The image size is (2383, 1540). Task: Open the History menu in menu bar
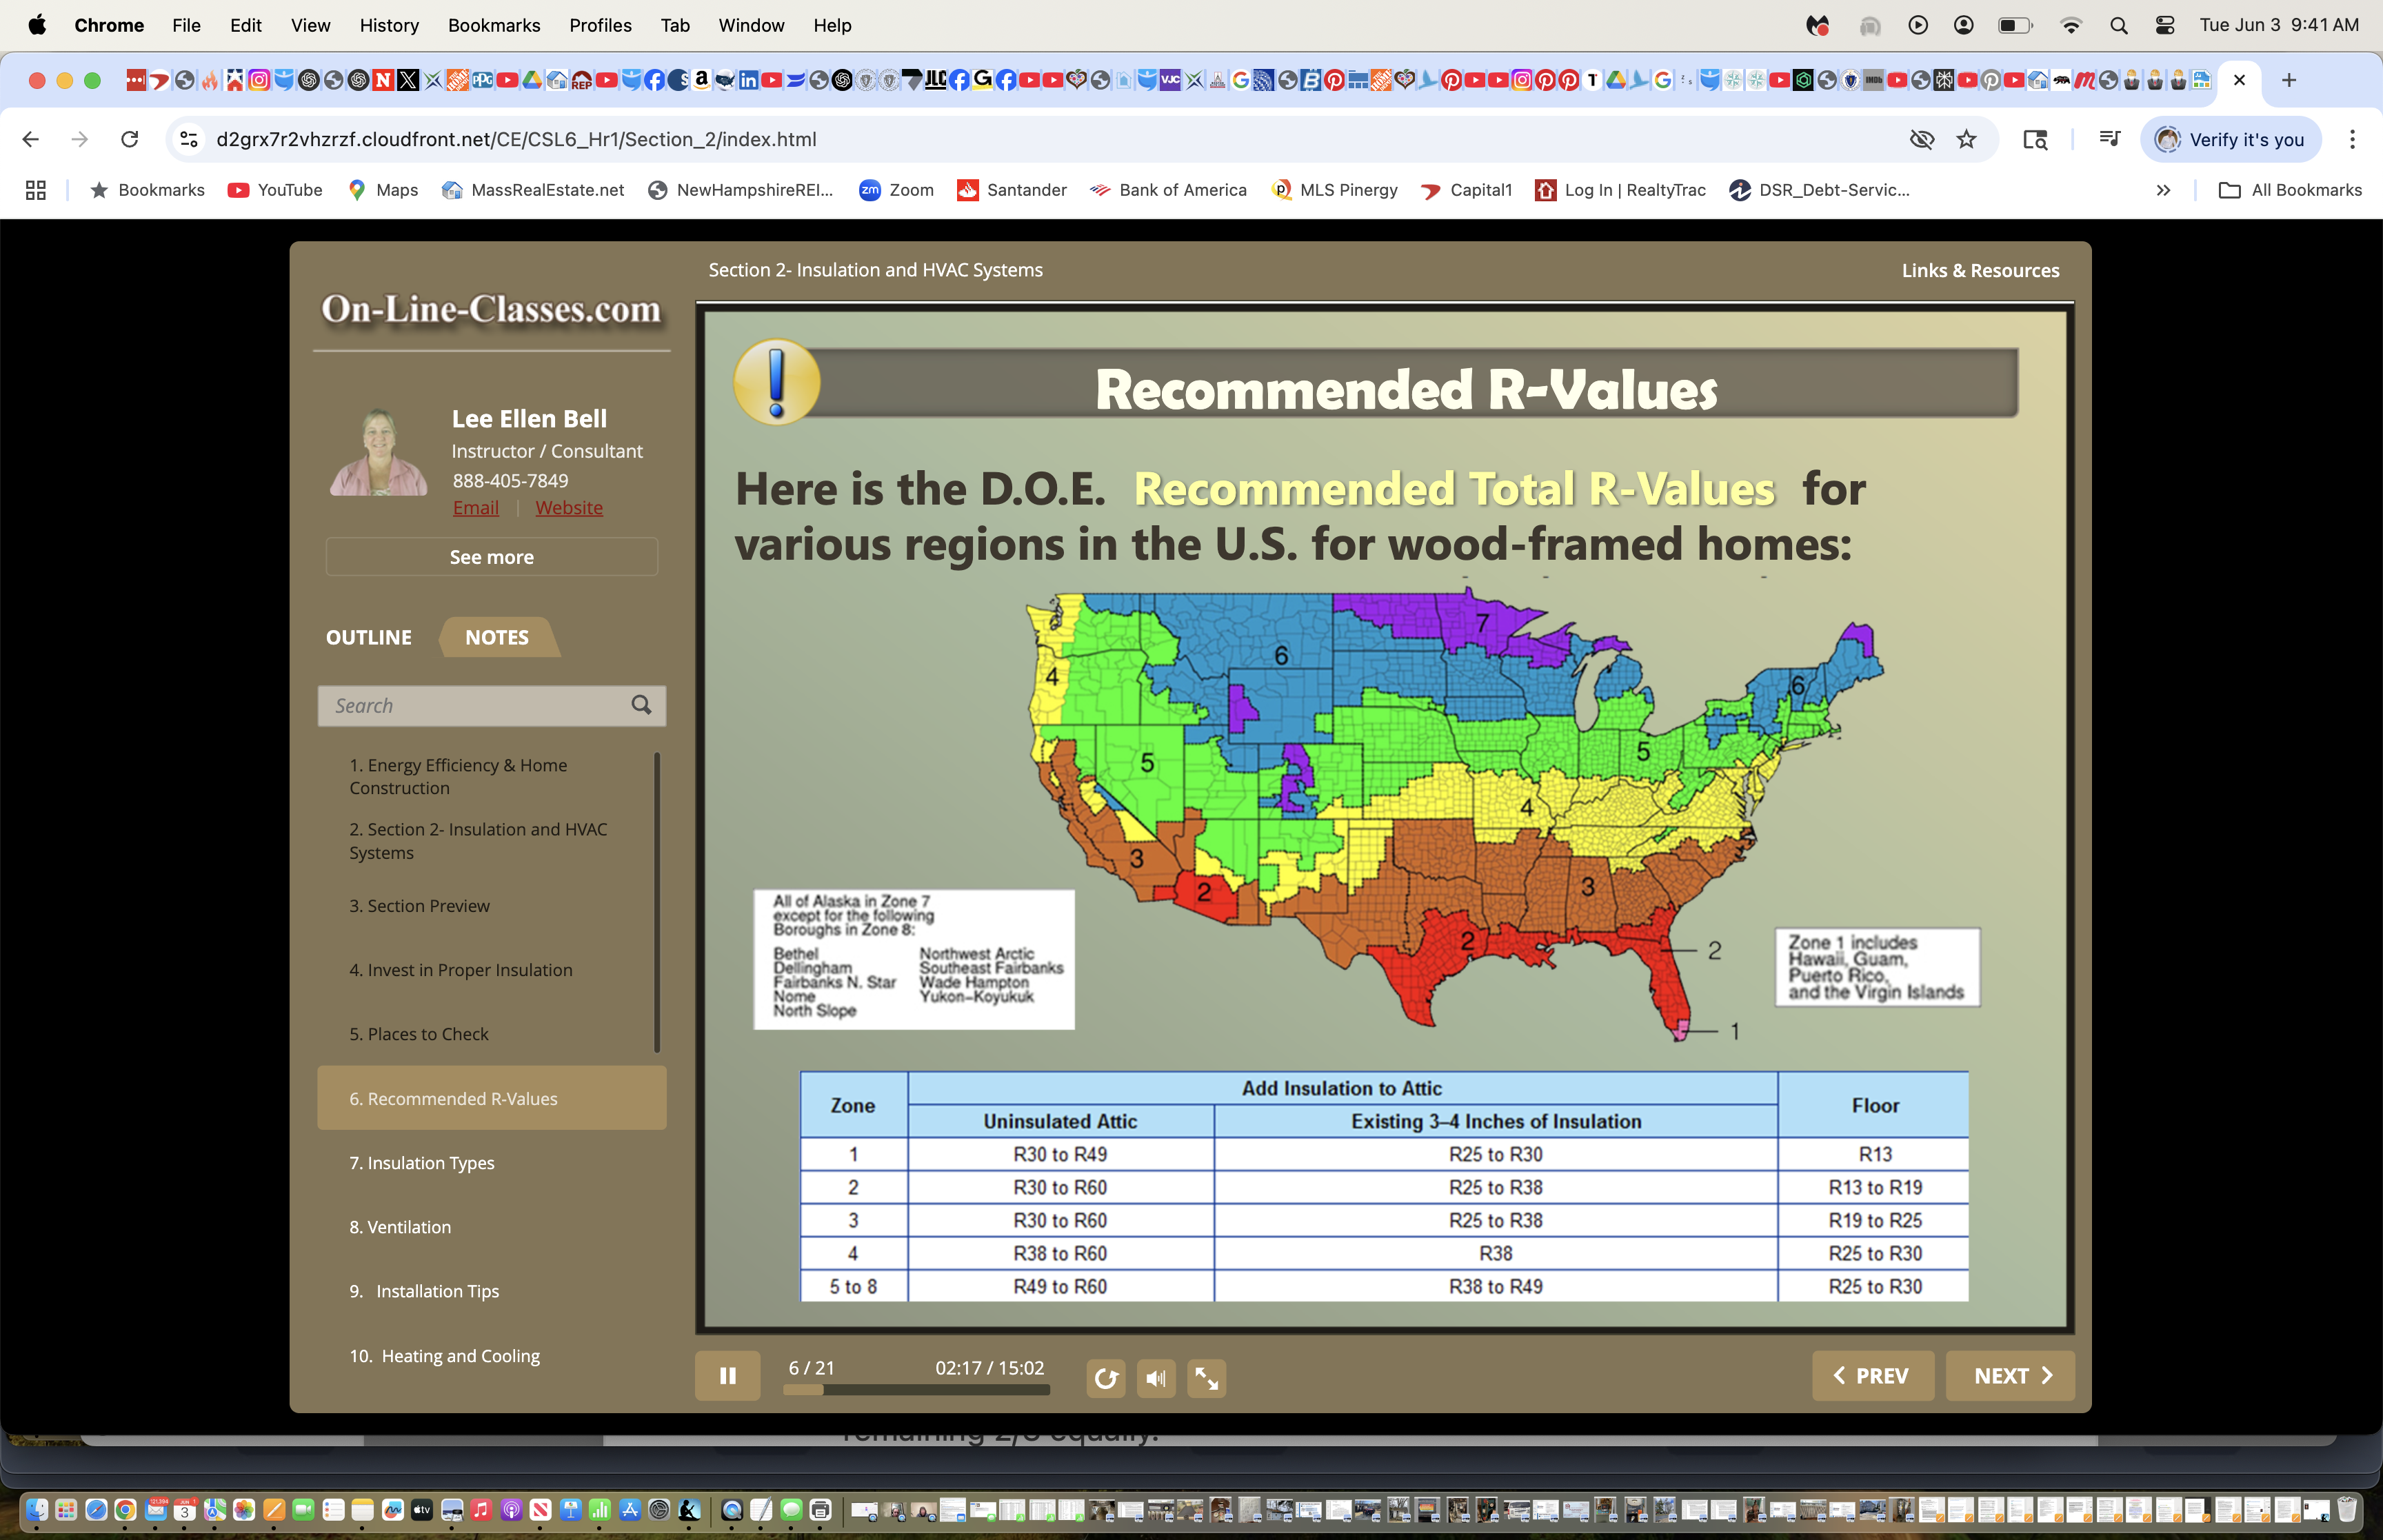click(388, 25)
